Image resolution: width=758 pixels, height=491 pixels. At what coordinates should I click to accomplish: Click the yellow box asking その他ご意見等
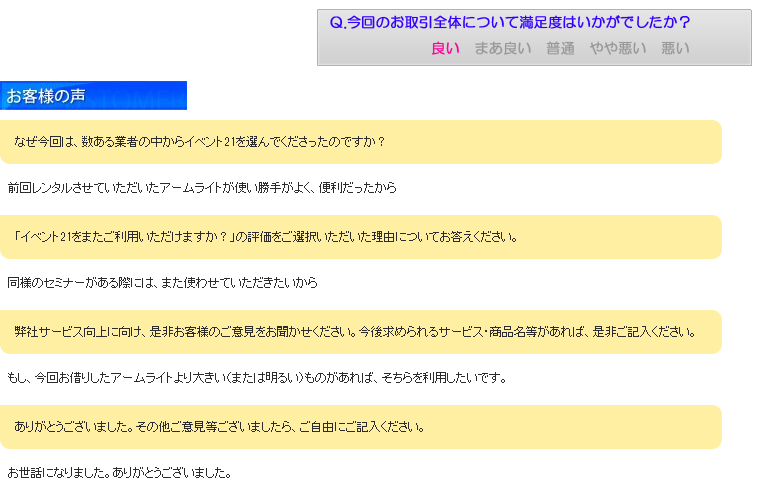[x=360, y=427]
